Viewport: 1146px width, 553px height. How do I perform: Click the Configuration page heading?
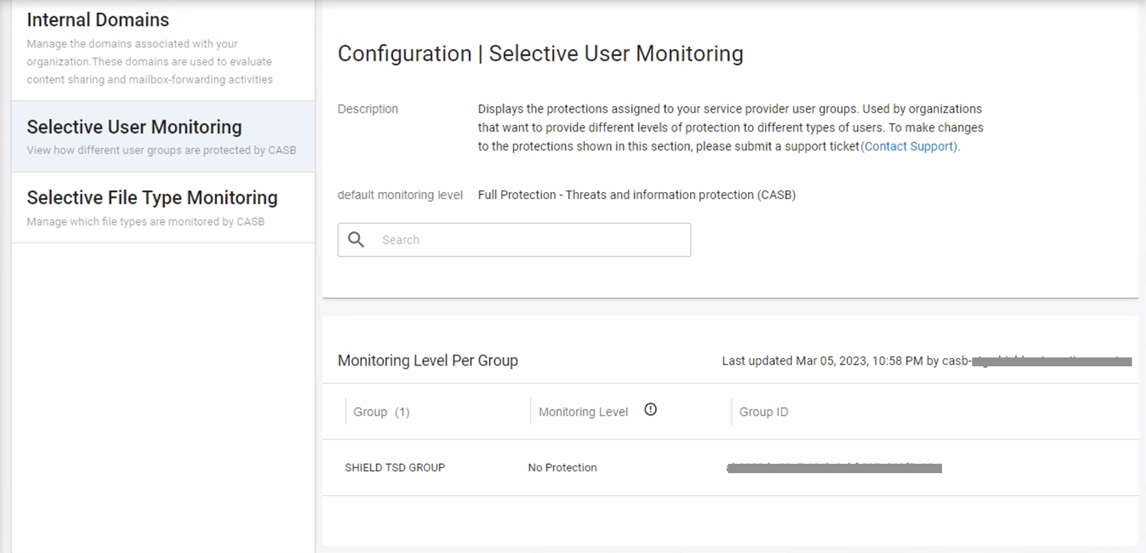540,54
